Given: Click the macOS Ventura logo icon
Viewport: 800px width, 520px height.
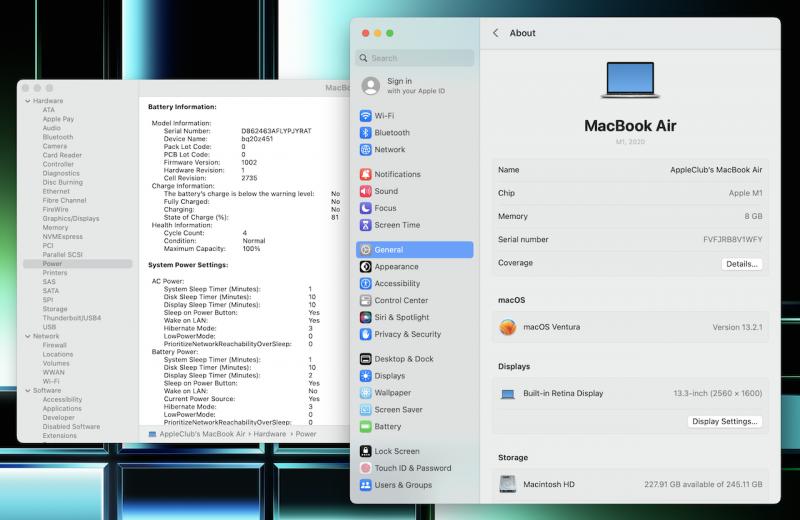Looking at the screenshot, I should coord(508,327).
